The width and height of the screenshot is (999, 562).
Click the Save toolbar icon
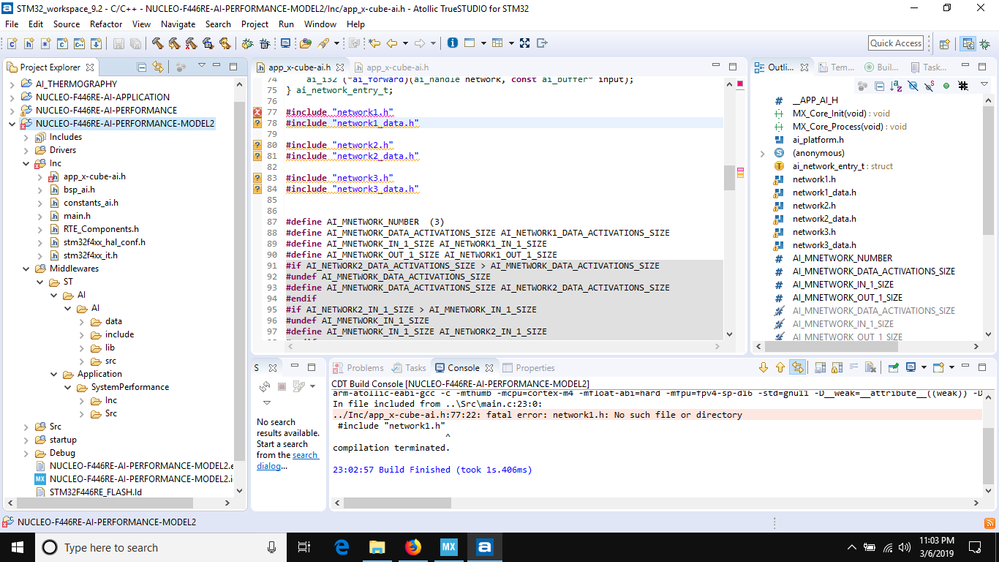click(x=118, y=43)
